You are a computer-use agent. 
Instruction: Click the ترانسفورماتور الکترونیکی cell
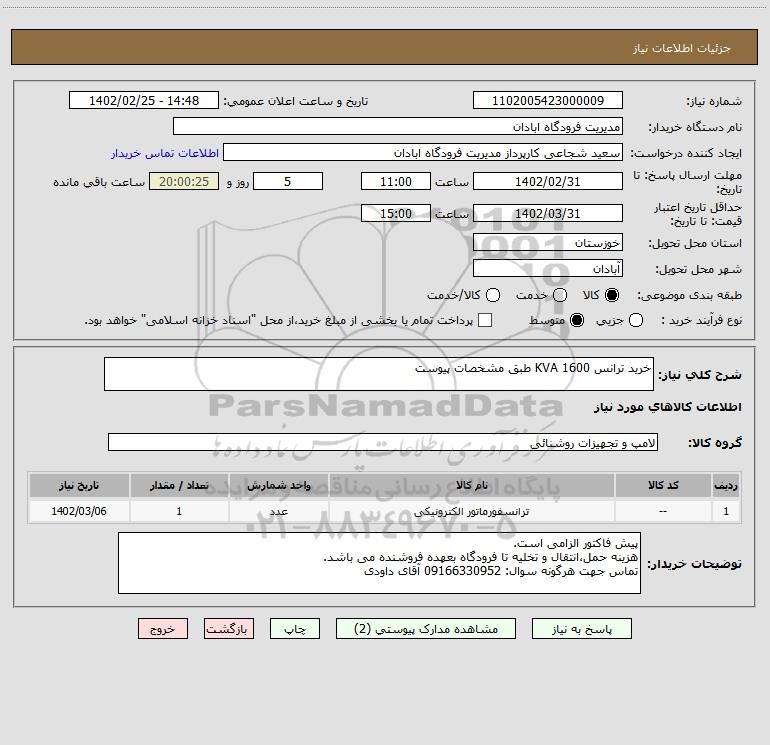(471, 511)
